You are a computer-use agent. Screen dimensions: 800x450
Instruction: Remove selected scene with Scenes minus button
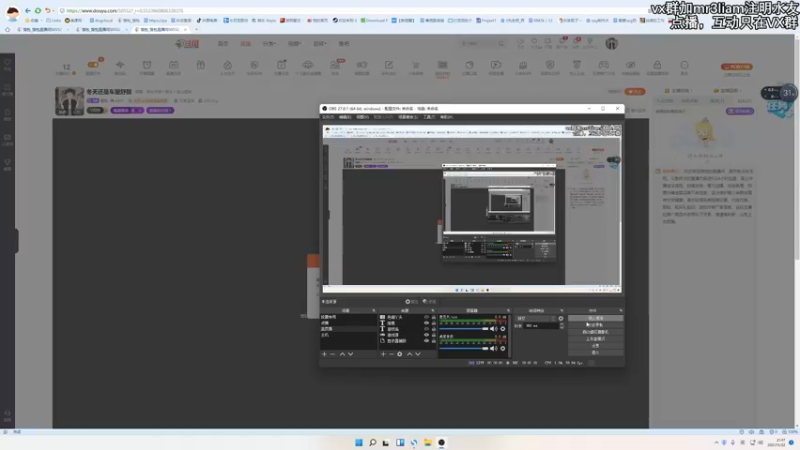333,354
